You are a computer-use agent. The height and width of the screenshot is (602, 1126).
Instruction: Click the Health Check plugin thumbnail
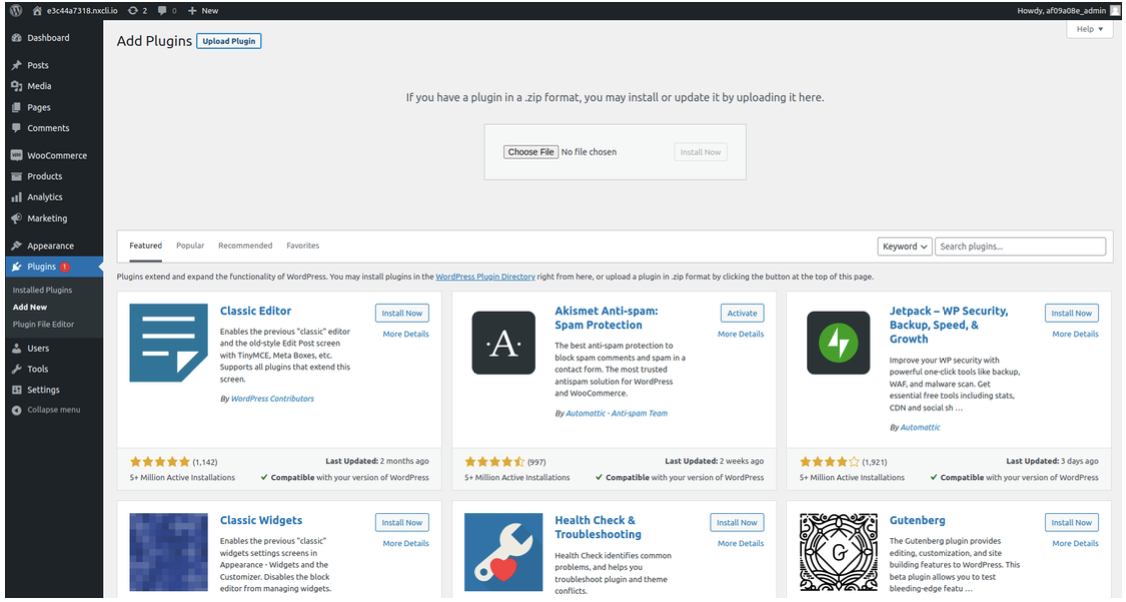503,552
